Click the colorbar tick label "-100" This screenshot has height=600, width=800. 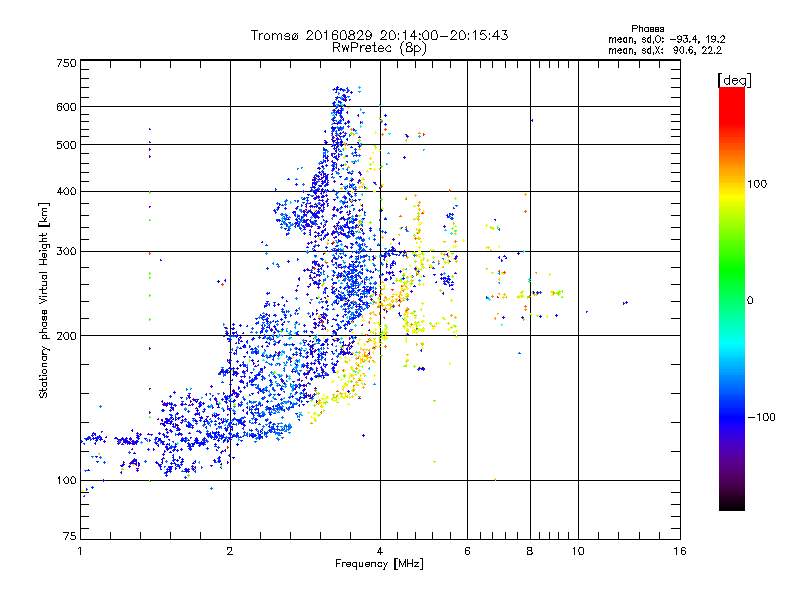(761, 417)
